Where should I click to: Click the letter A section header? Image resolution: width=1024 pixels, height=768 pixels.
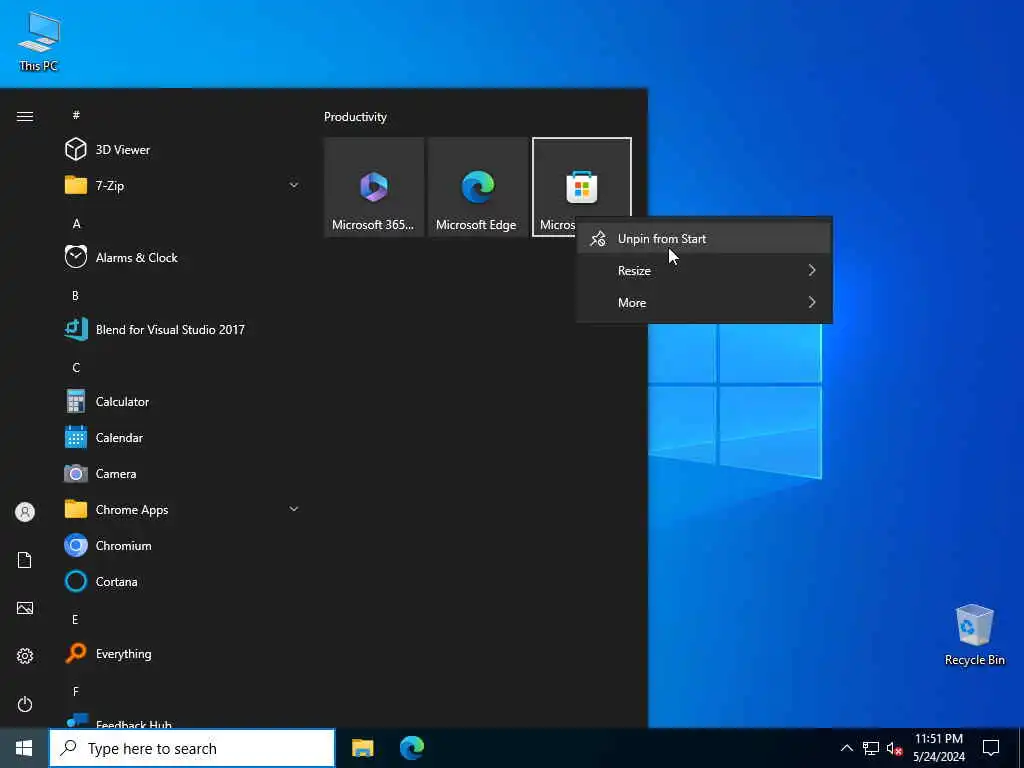76,224
